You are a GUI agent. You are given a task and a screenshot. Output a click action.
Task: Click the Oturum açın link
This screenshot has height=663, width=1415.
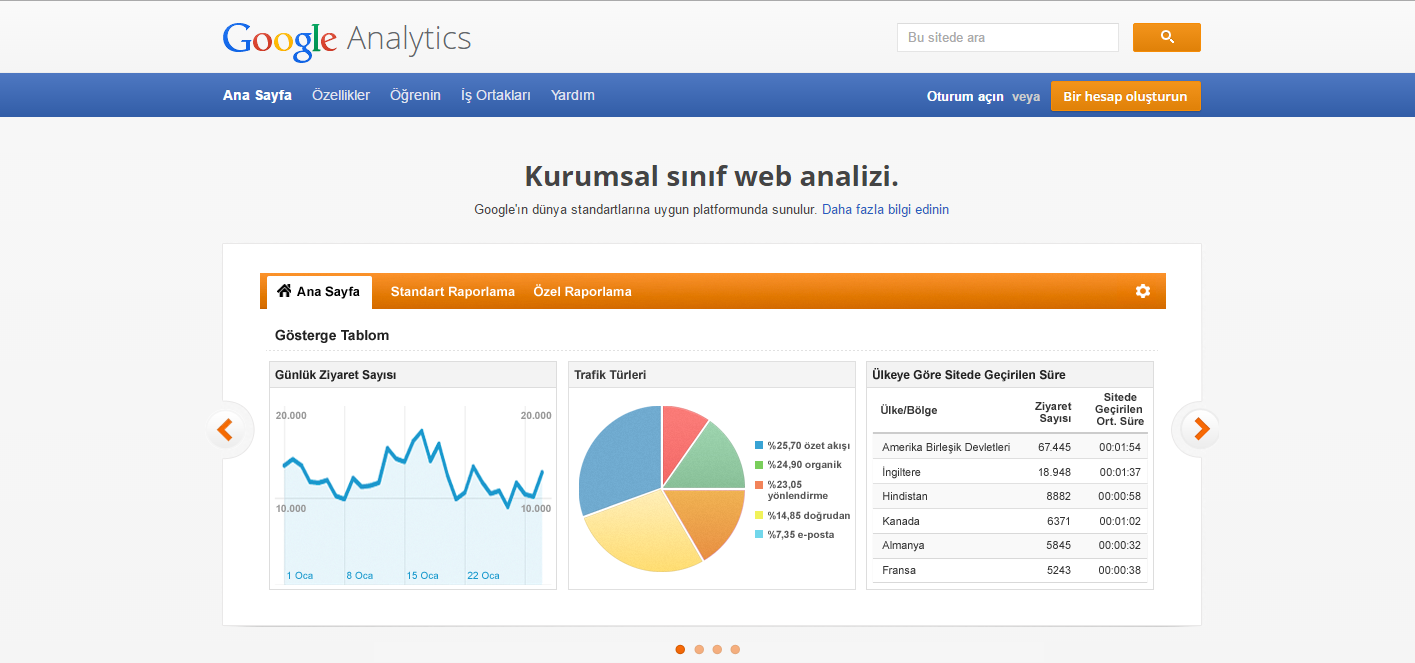click(965, 96)
